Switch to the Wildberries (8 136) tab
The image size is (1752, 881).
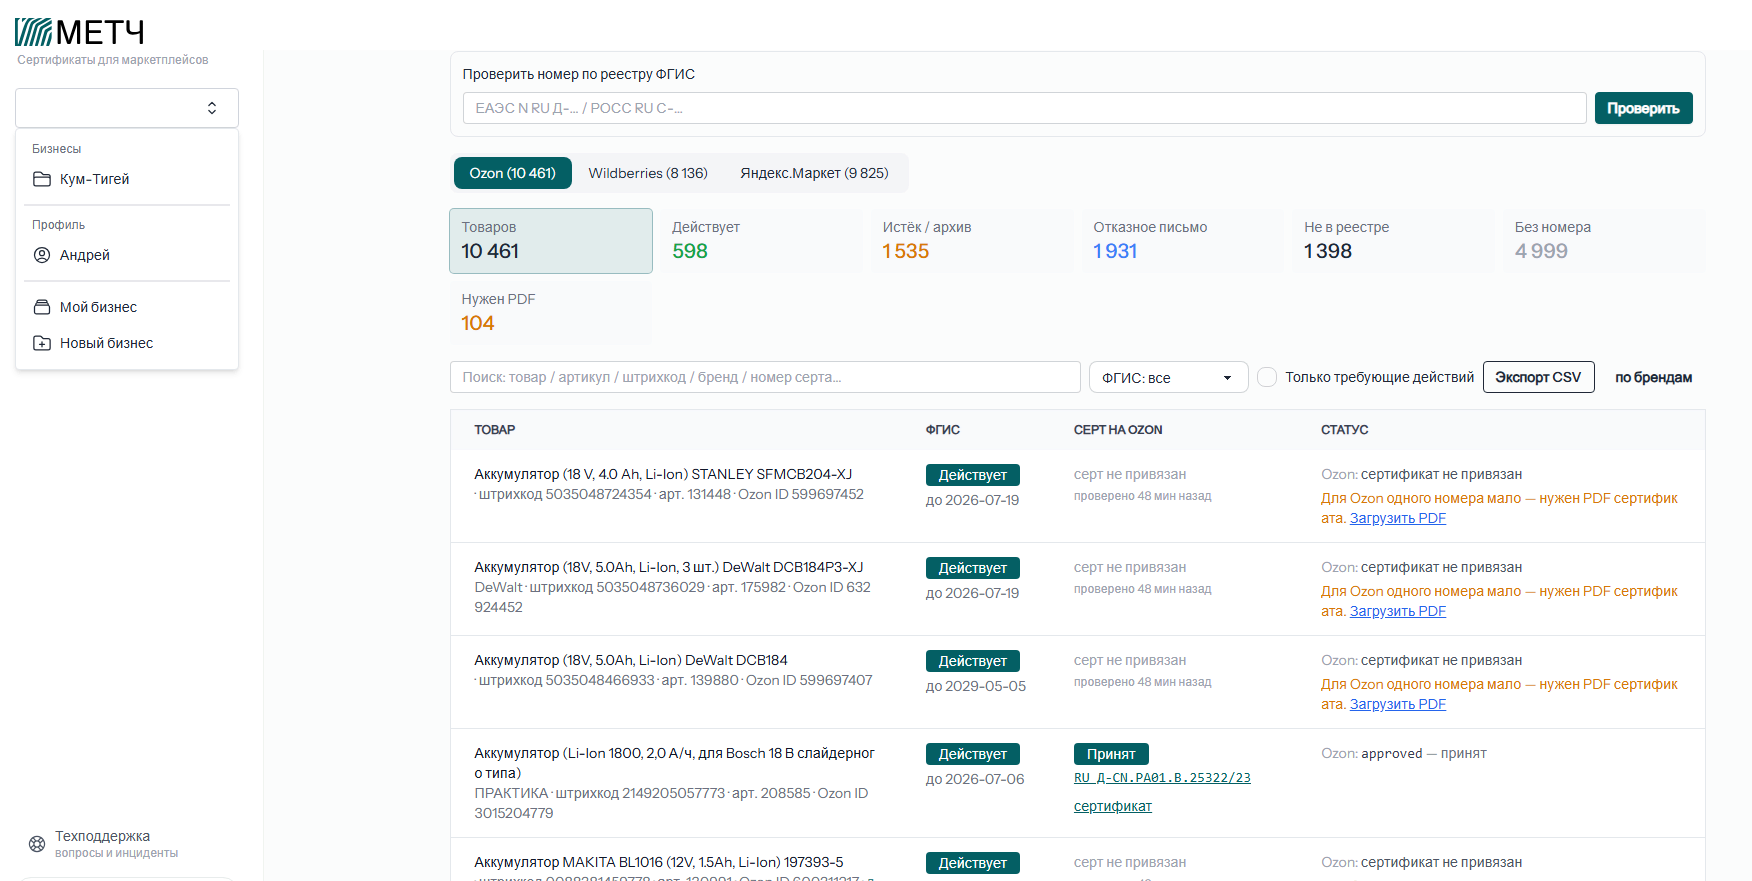tap(648, 173)
